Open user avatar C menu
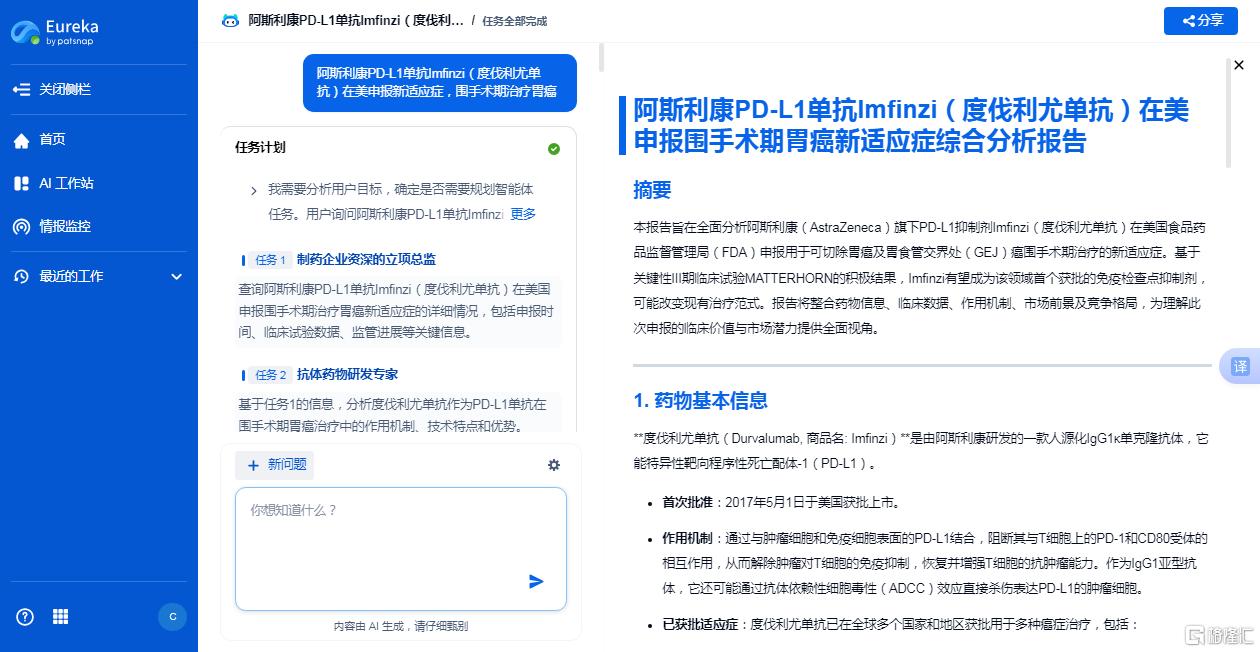This screenshot has width=1260, height=652. coord(172,616)
